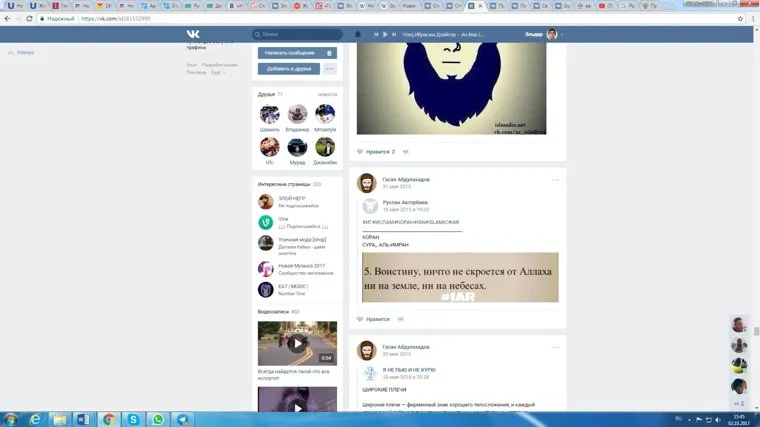Open the Назад link in the left margin
Image resolution: width=760 pixels, height=427 pixels.
coord(21,52)
